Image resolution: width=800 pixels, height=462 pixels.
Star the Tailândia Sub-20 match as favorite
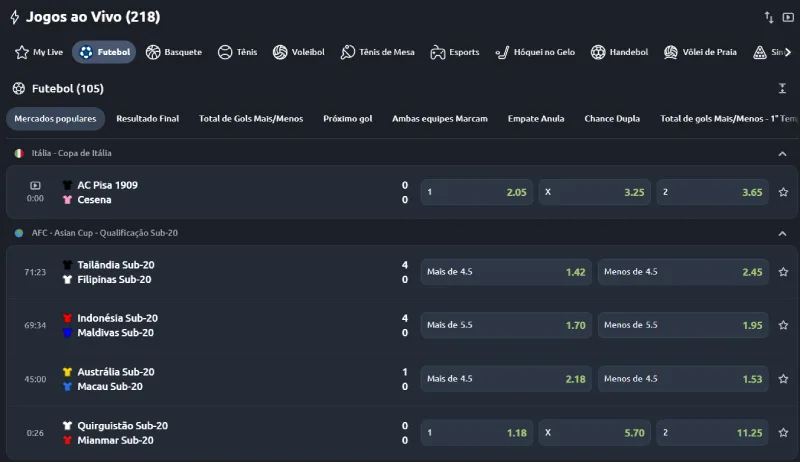pos(783,272)
